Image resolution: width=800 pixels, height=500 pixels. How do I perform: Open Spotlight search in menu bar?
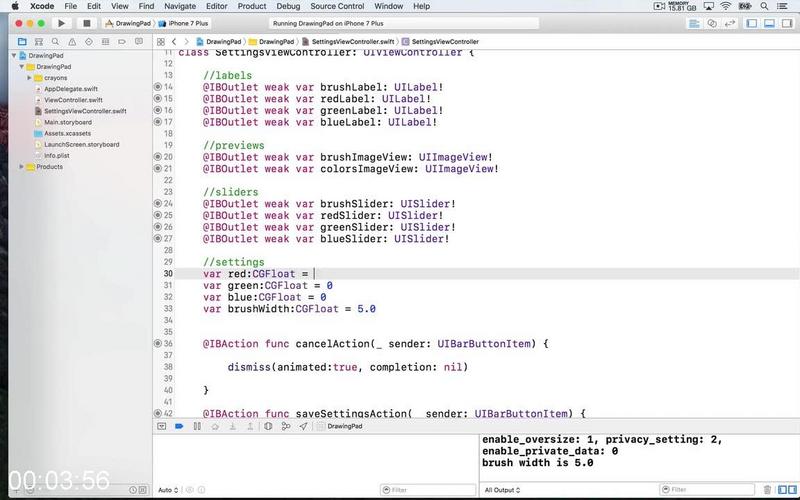point(764,6)
